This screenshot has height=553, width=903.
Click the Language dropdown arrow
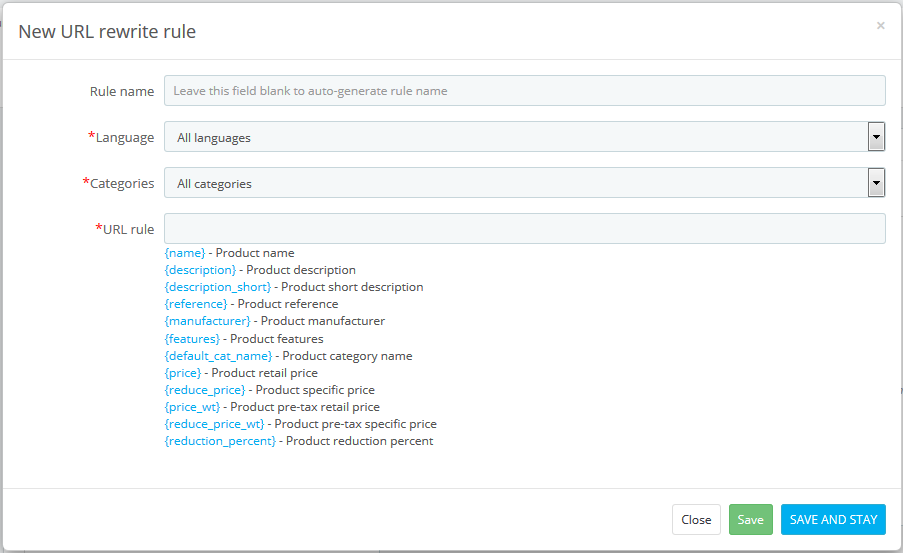pos(876,137)
